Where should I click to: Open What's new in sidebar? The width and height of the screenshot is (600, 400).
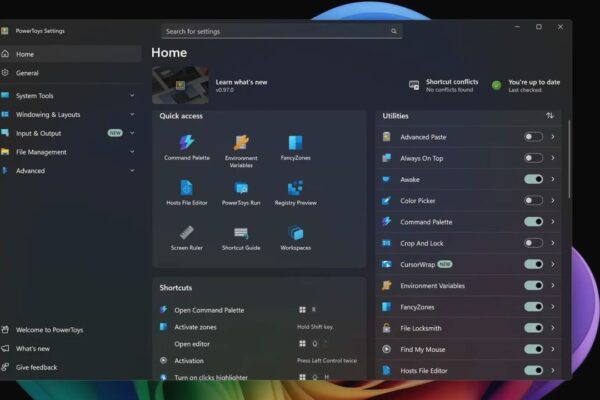34,349
